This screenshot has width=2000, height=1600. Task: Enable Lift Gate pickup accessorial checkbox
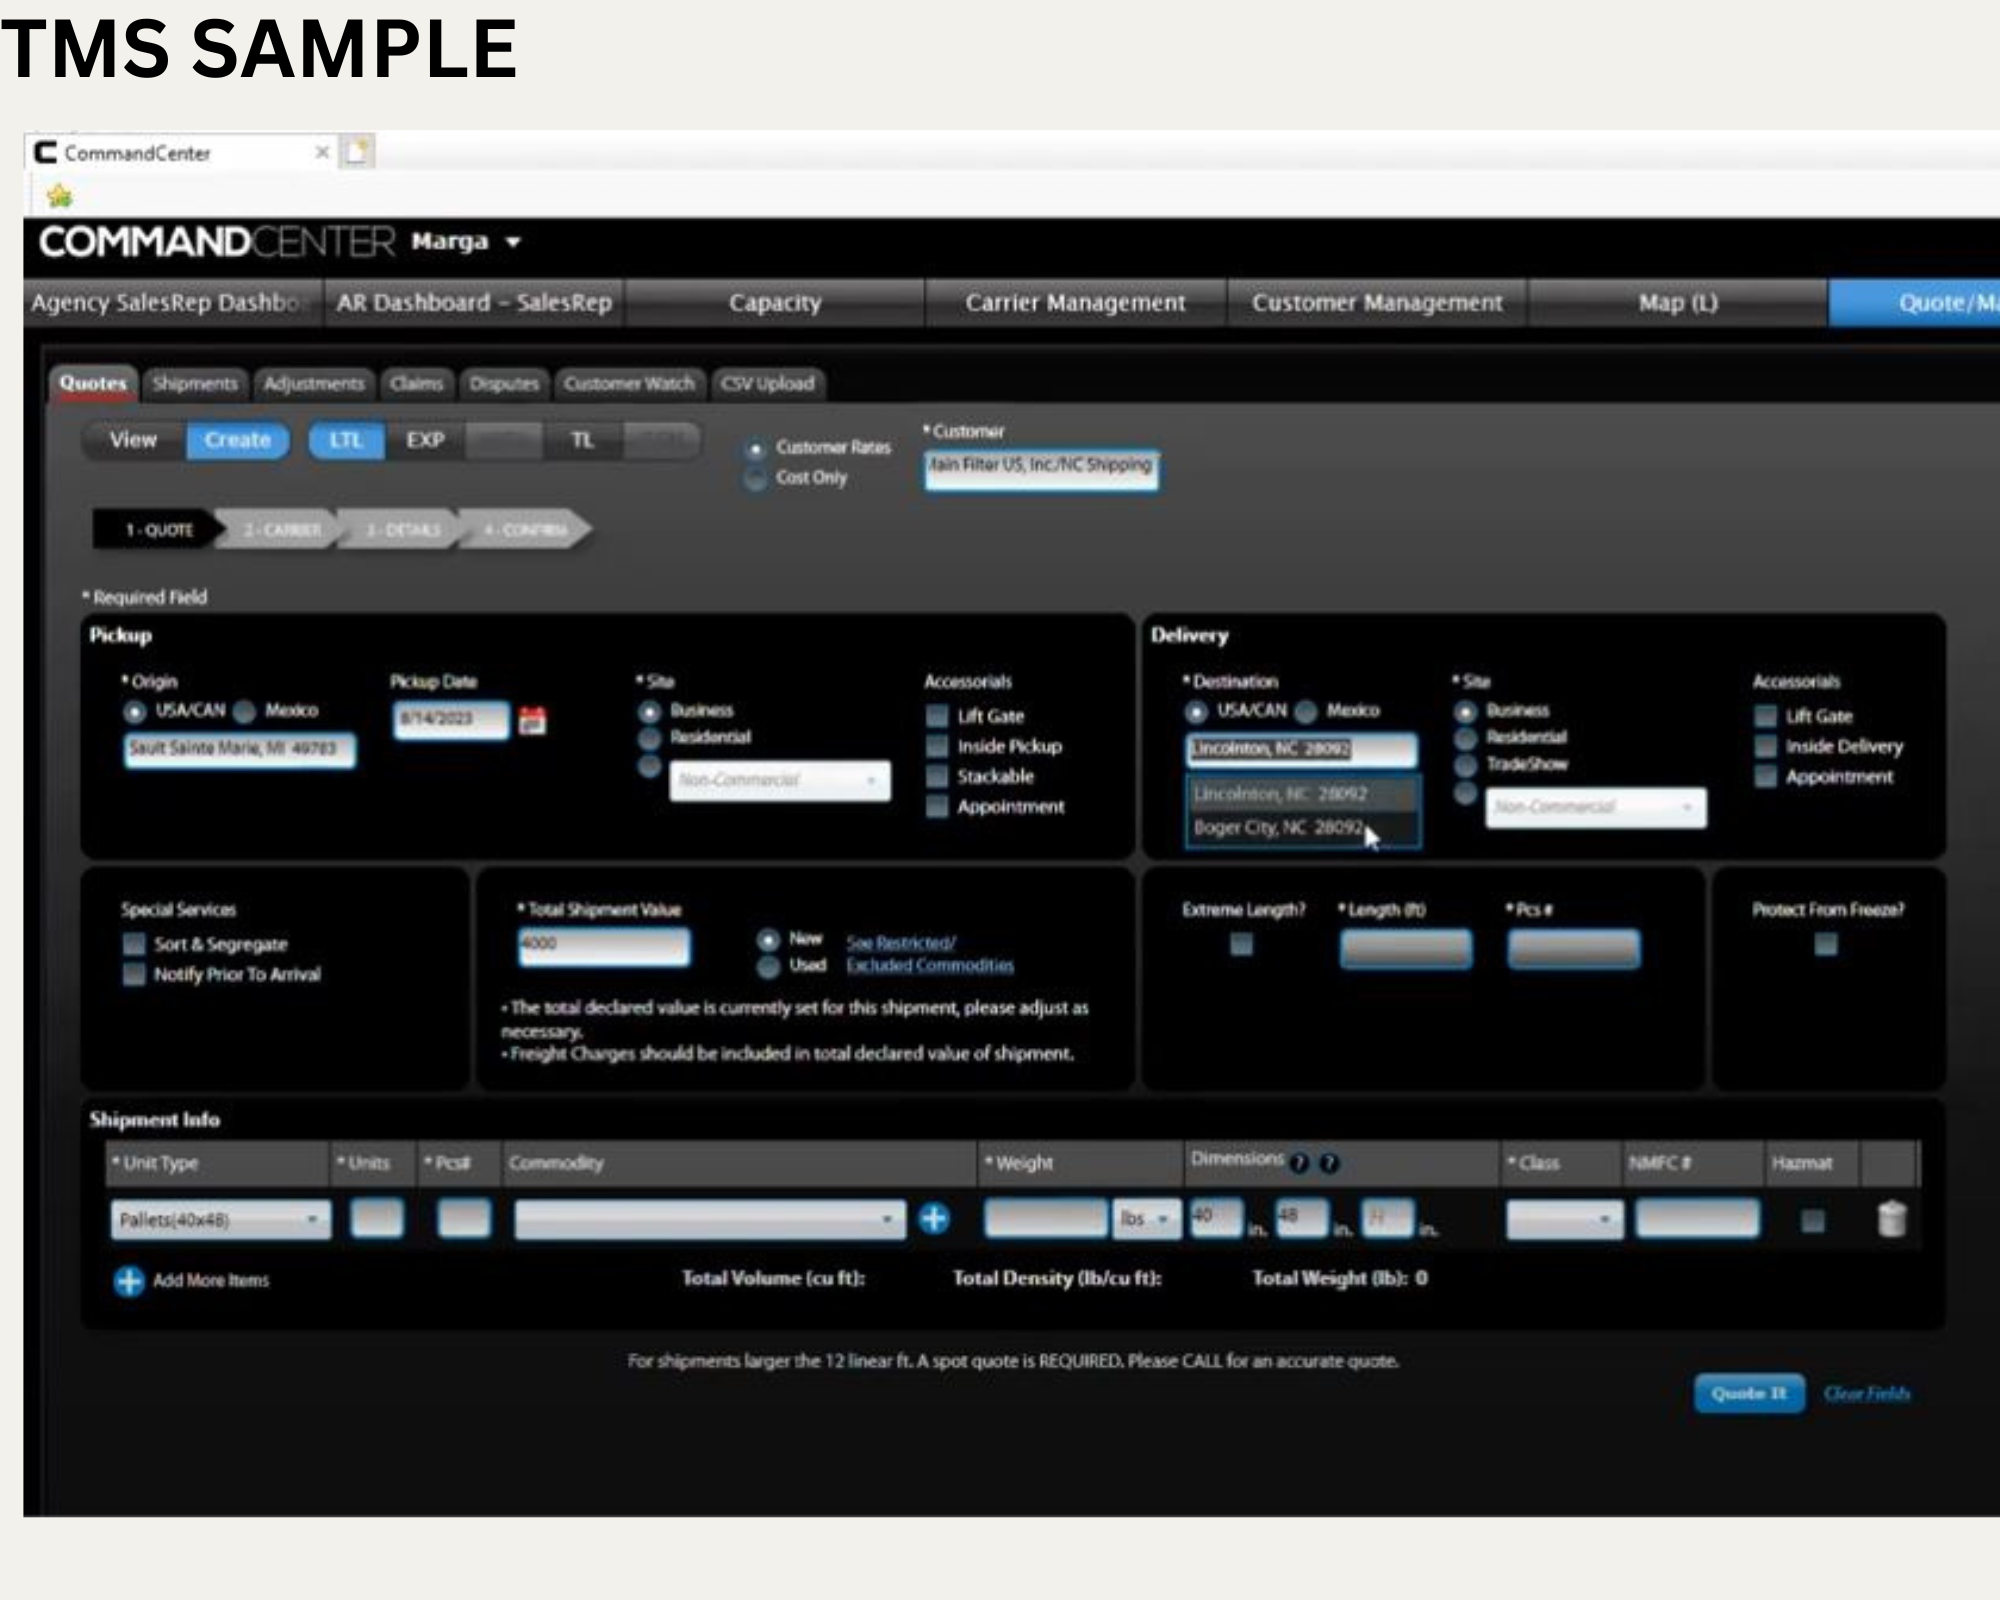(937, 716)
